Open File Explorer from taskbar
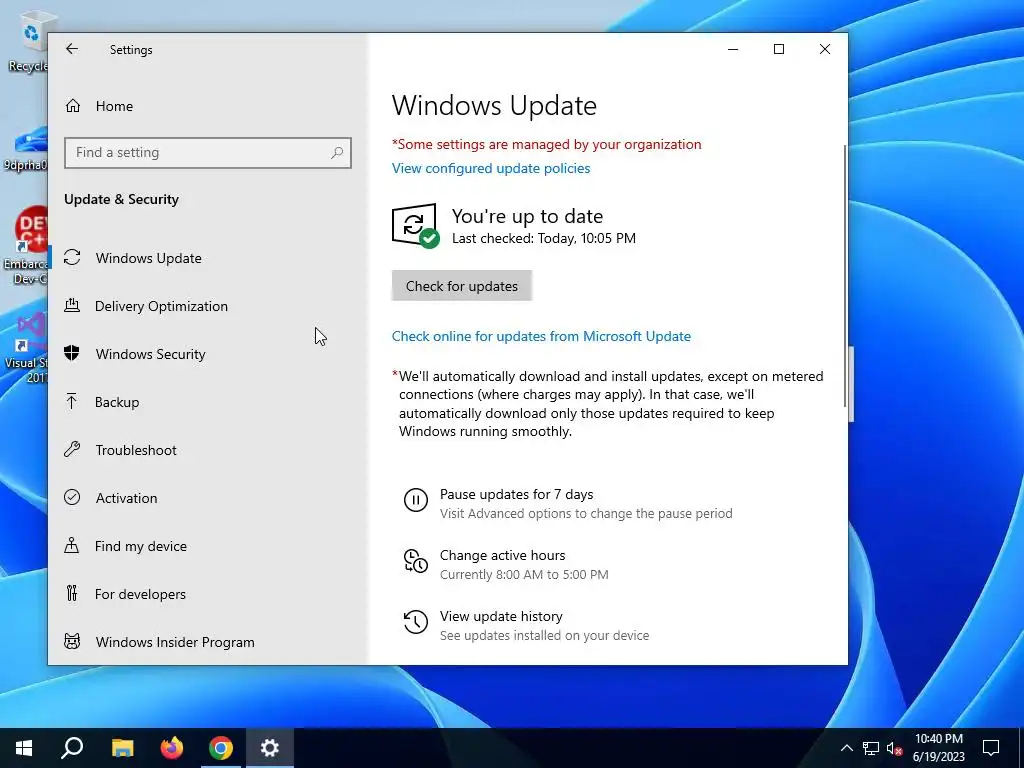This screenshot has width=1024, height=768. point(122,748)
